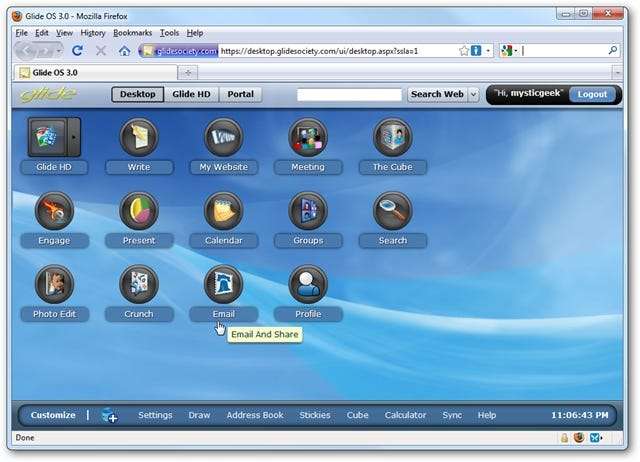Viewport: 640px width, 462px height.
Task: Click the Google search engine icon
Action: tap(507, 51)
